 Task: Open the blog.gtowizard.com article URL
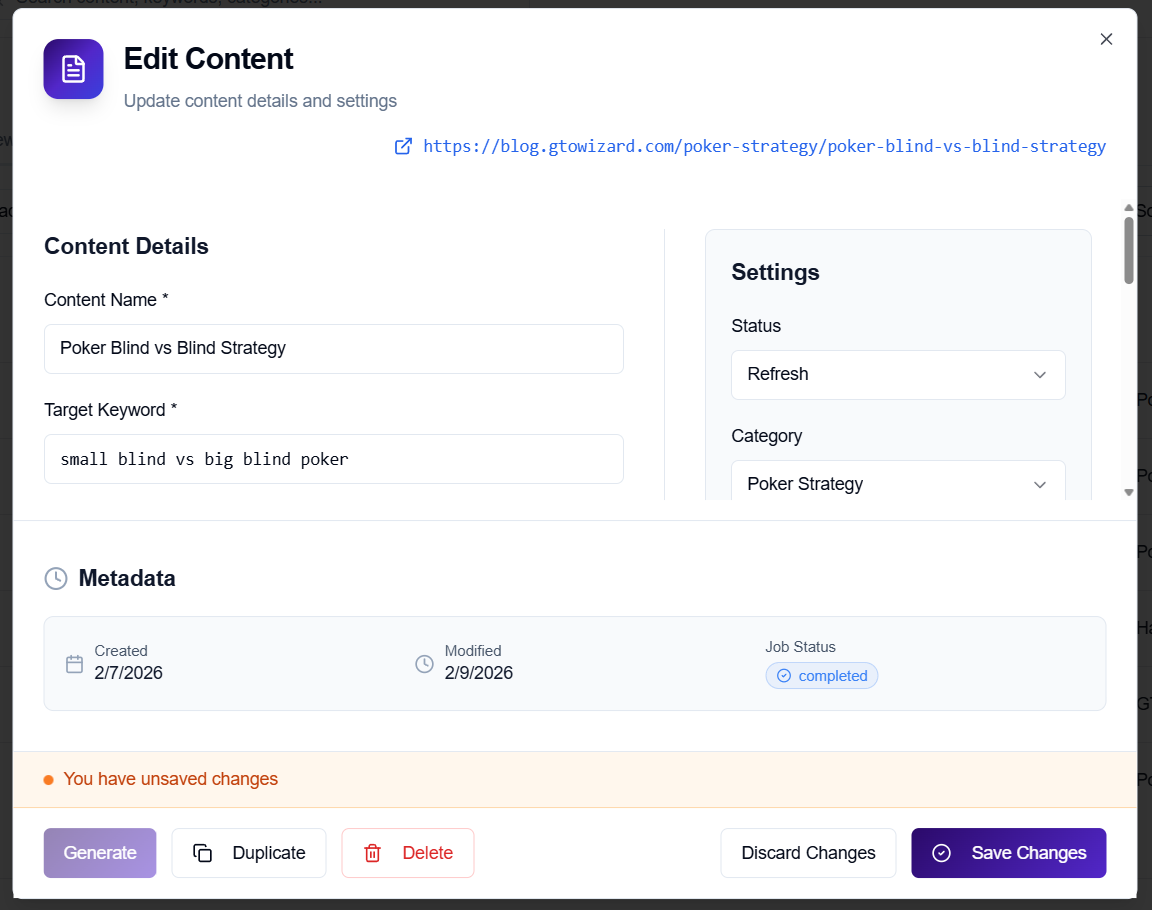pyautogui.click(x=764, y=146)
